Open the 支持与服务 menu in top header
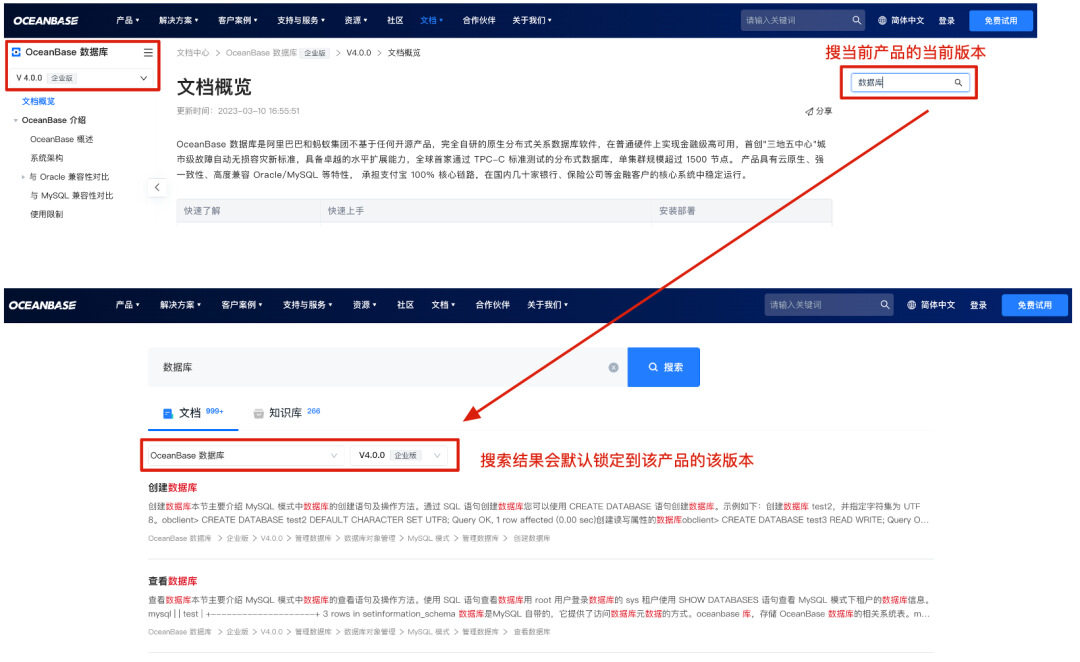 (301, 21)
